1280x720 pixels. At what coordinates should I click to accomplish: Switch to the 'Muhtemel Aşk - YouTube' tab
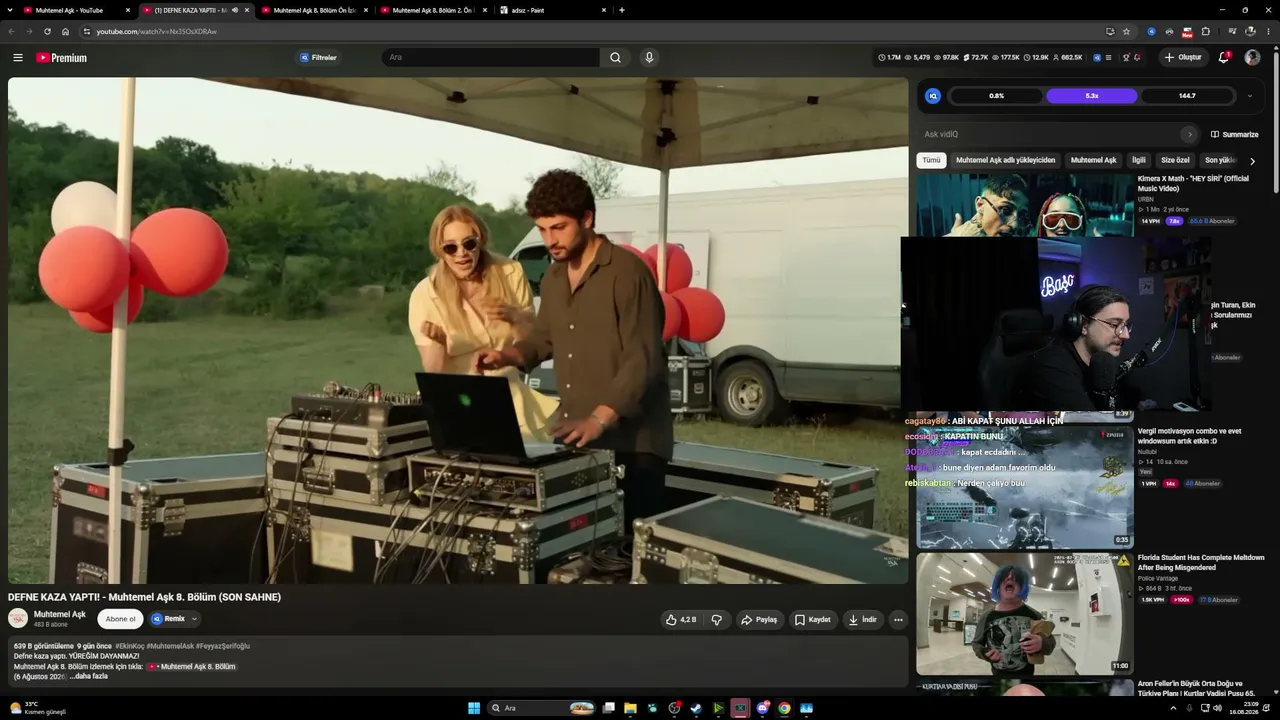(x=78, y=10)
